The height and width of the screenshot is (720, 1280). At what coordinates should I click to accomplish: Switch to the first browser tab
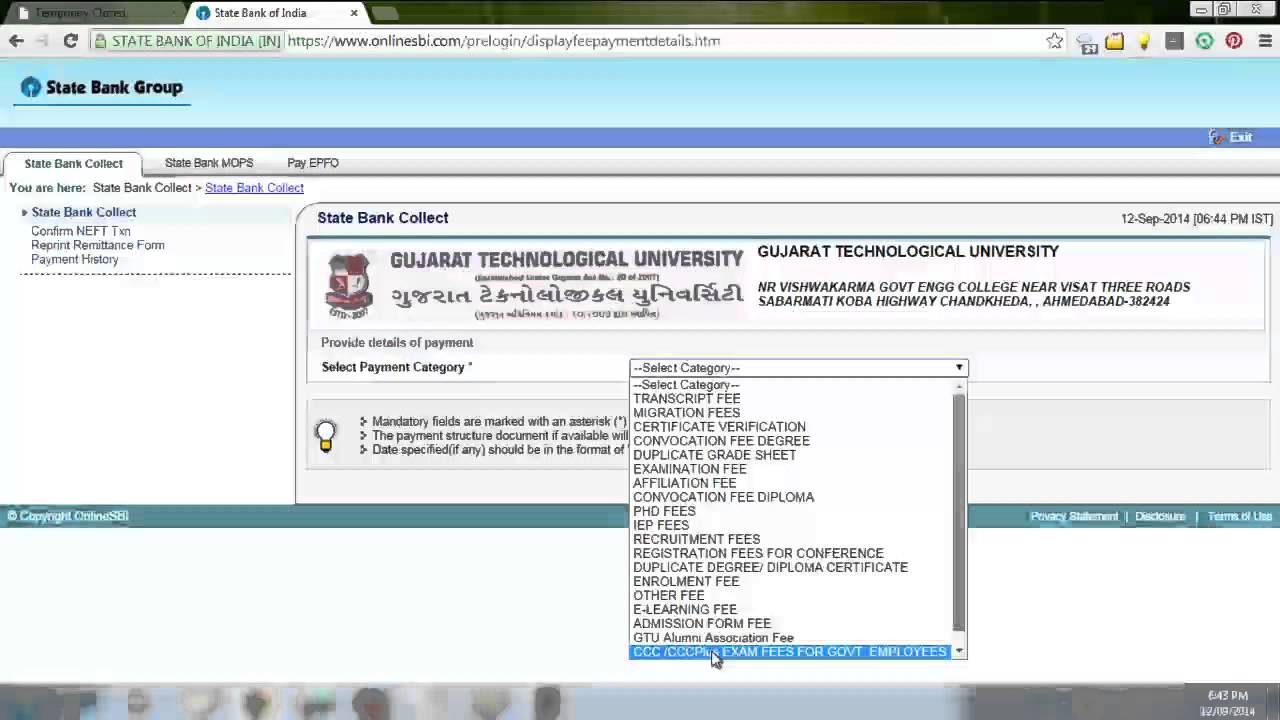[95, 13]
